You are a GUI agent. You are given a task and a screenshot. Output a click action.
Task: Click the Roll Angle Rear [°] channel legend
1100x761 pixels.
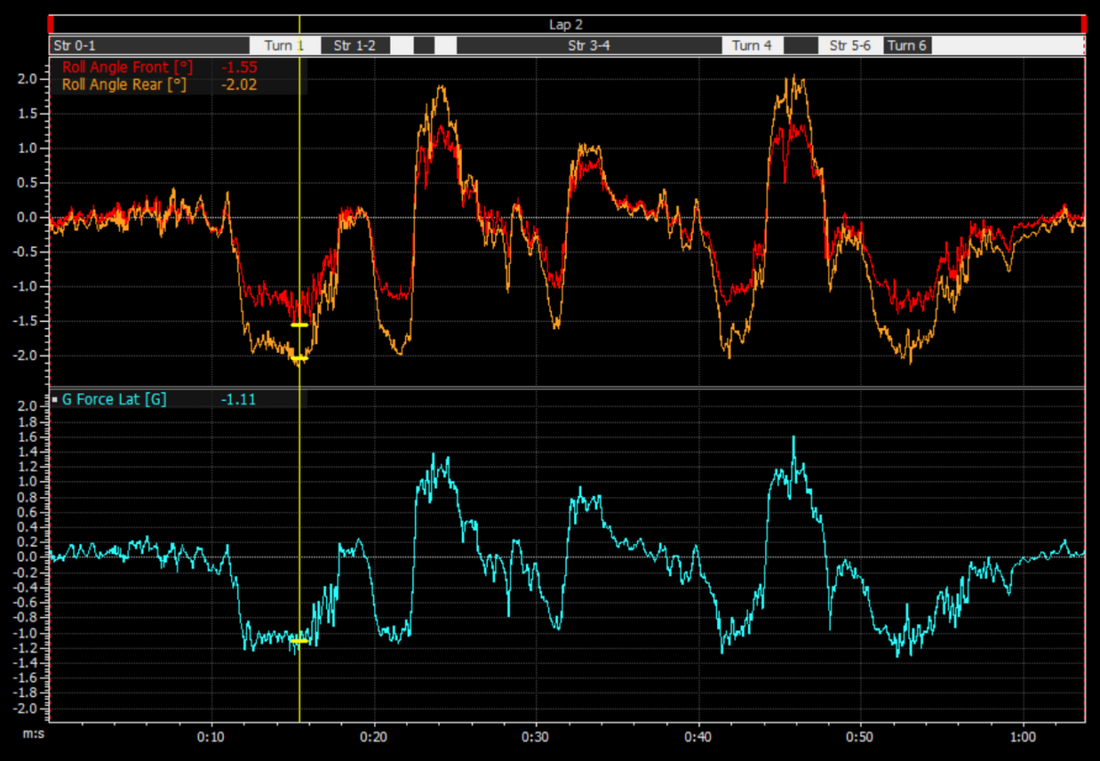click(124, 85)
